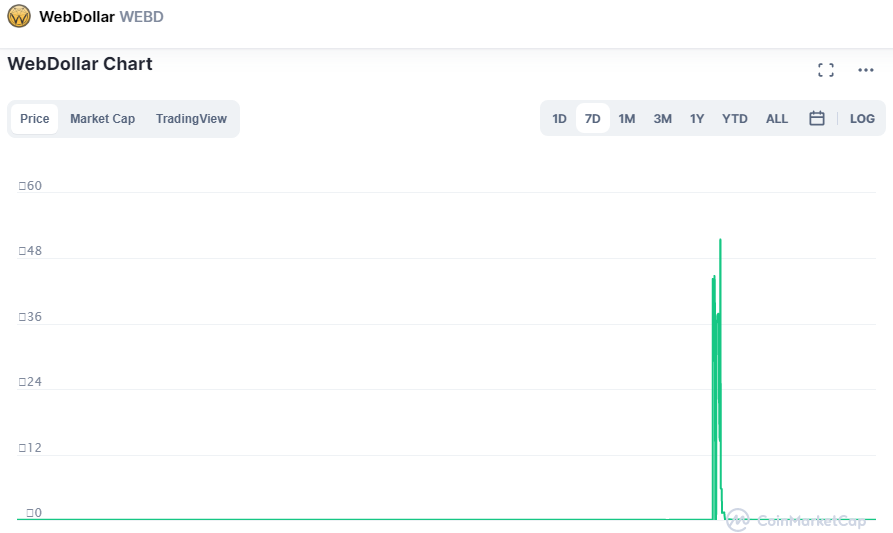Open the three-dot more options menu
Viewport: 893px width, 533px height.
[x=866, y=70]
